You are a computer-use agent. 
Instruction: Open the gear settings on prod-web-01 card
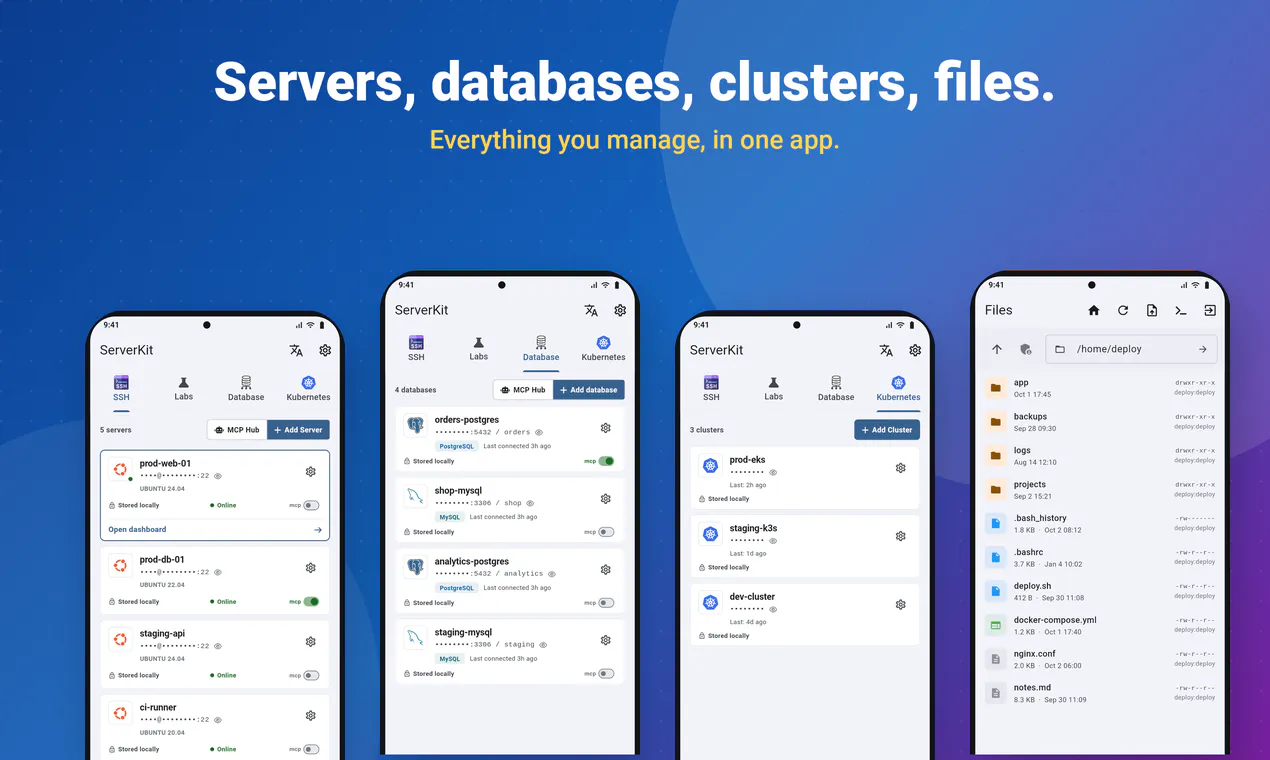pos(311,472)
